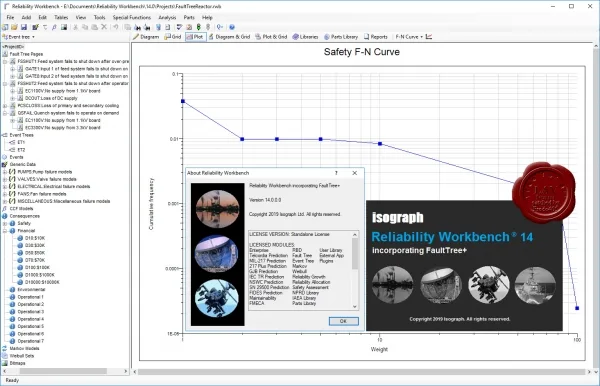Viewport: 600px width, 386px height.
Task: Open the Add menu
Action: tap(26, 17)
